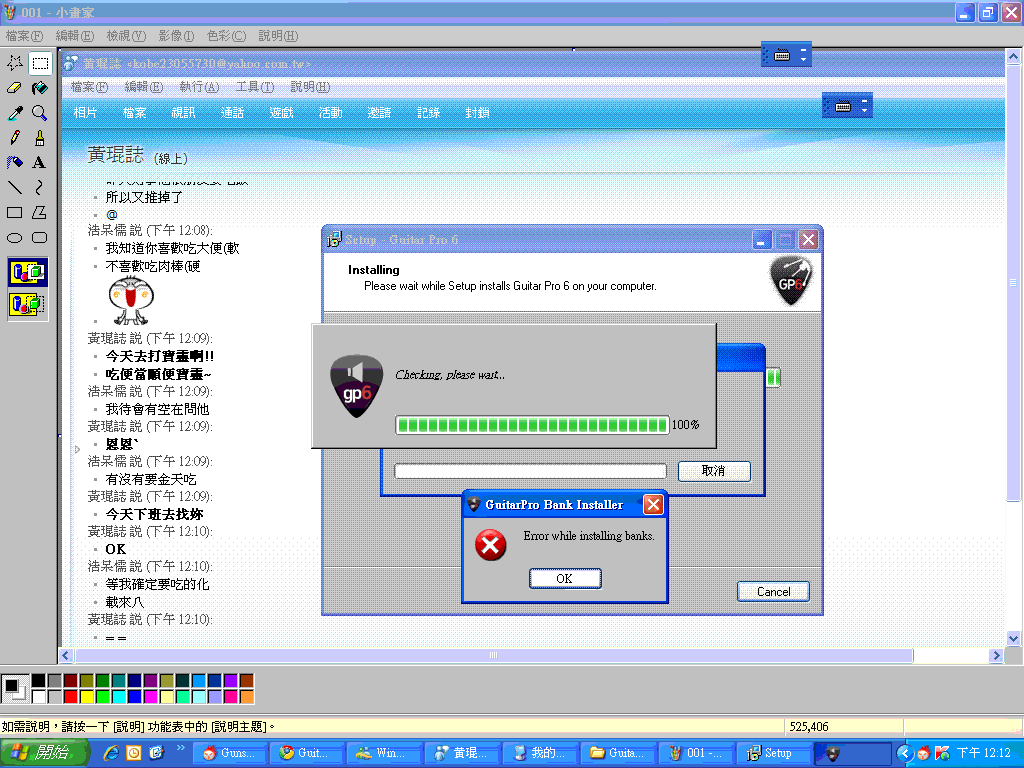Image resolution: width=1024 pixels, height=768 pixels.
Task: Open the 工具(T) menu in chat window
Action: click(255, 87)
